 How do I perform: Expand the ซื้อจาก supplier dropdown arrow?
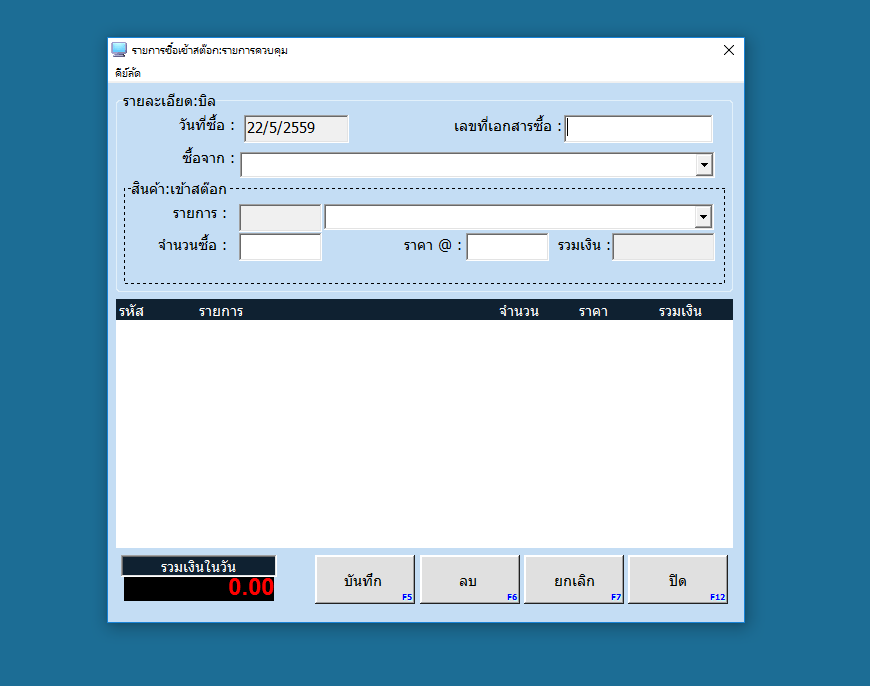coord(704,165)
